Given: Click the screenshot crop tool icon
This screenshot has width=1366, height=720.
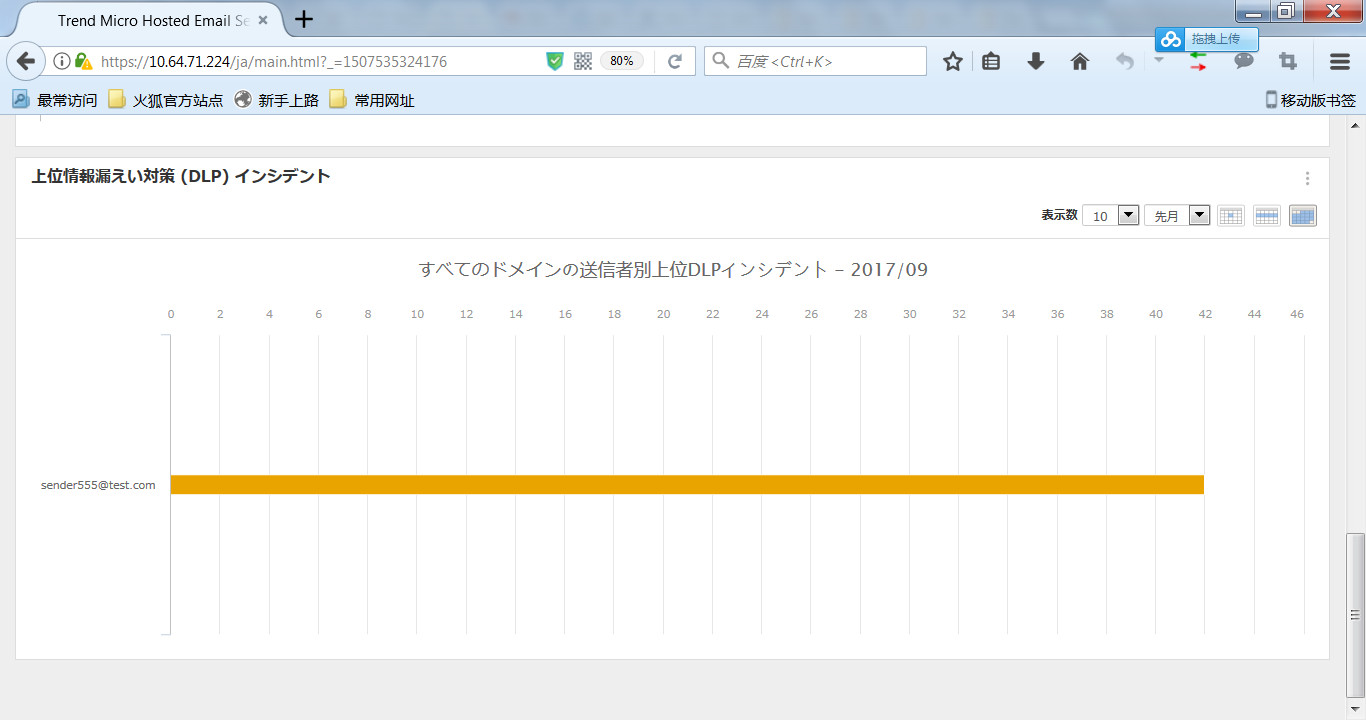Looking at the screenshot, I should coord(1288,62).
